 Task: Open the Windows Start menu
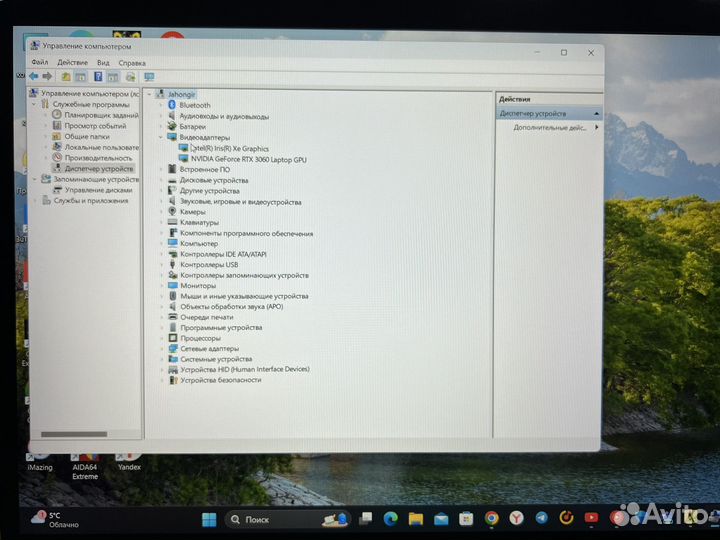tap(209, 519)
